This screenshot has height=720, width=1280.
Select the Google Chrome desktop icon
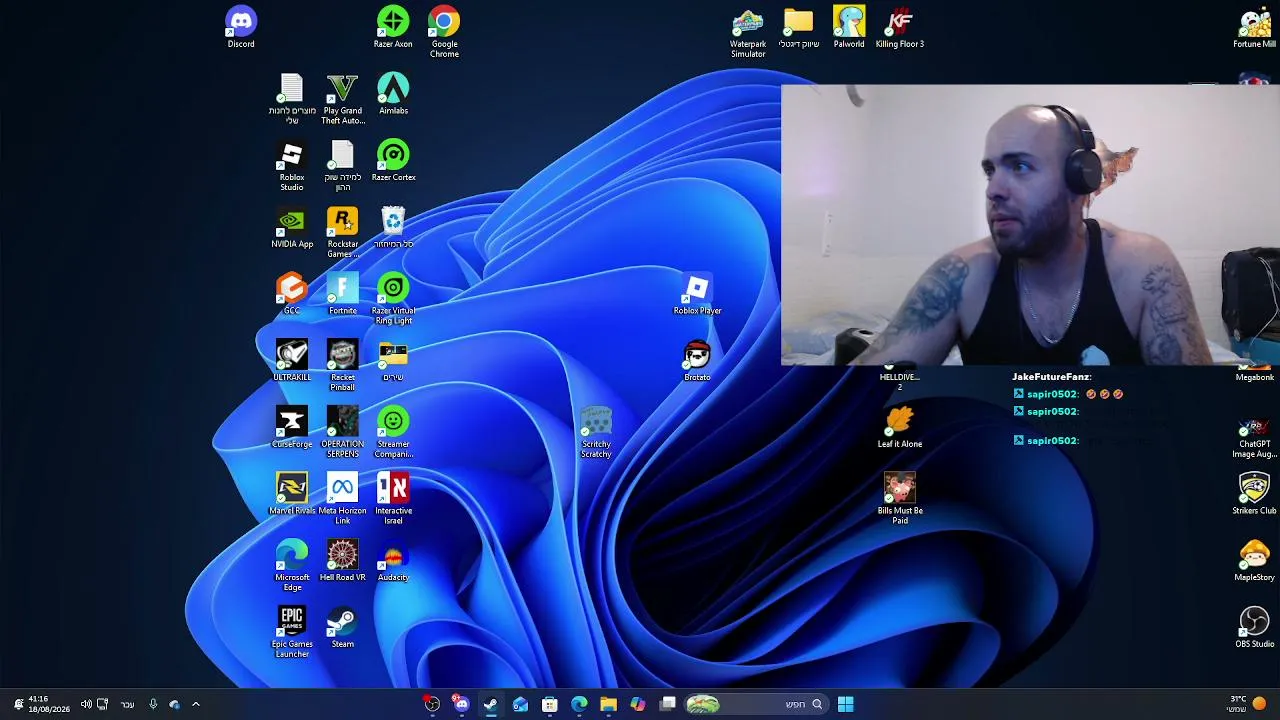[x=444, y=32]
